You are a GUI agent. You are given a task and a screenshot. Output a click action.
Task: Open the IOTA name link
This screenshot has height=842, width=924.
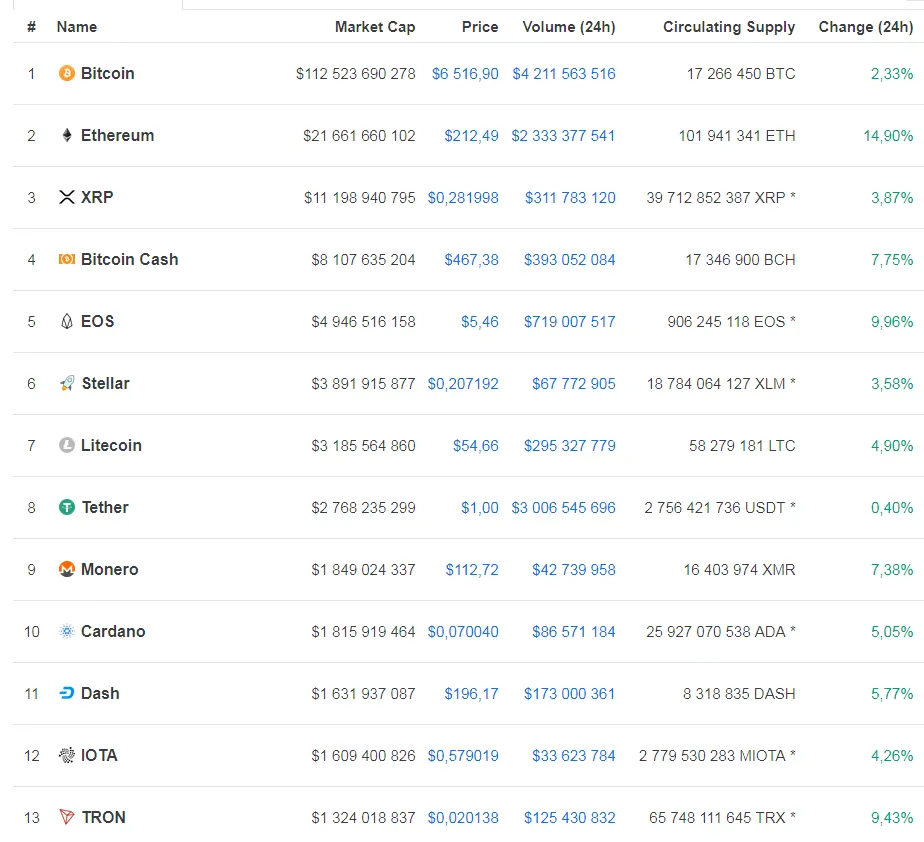click(99, 755)
